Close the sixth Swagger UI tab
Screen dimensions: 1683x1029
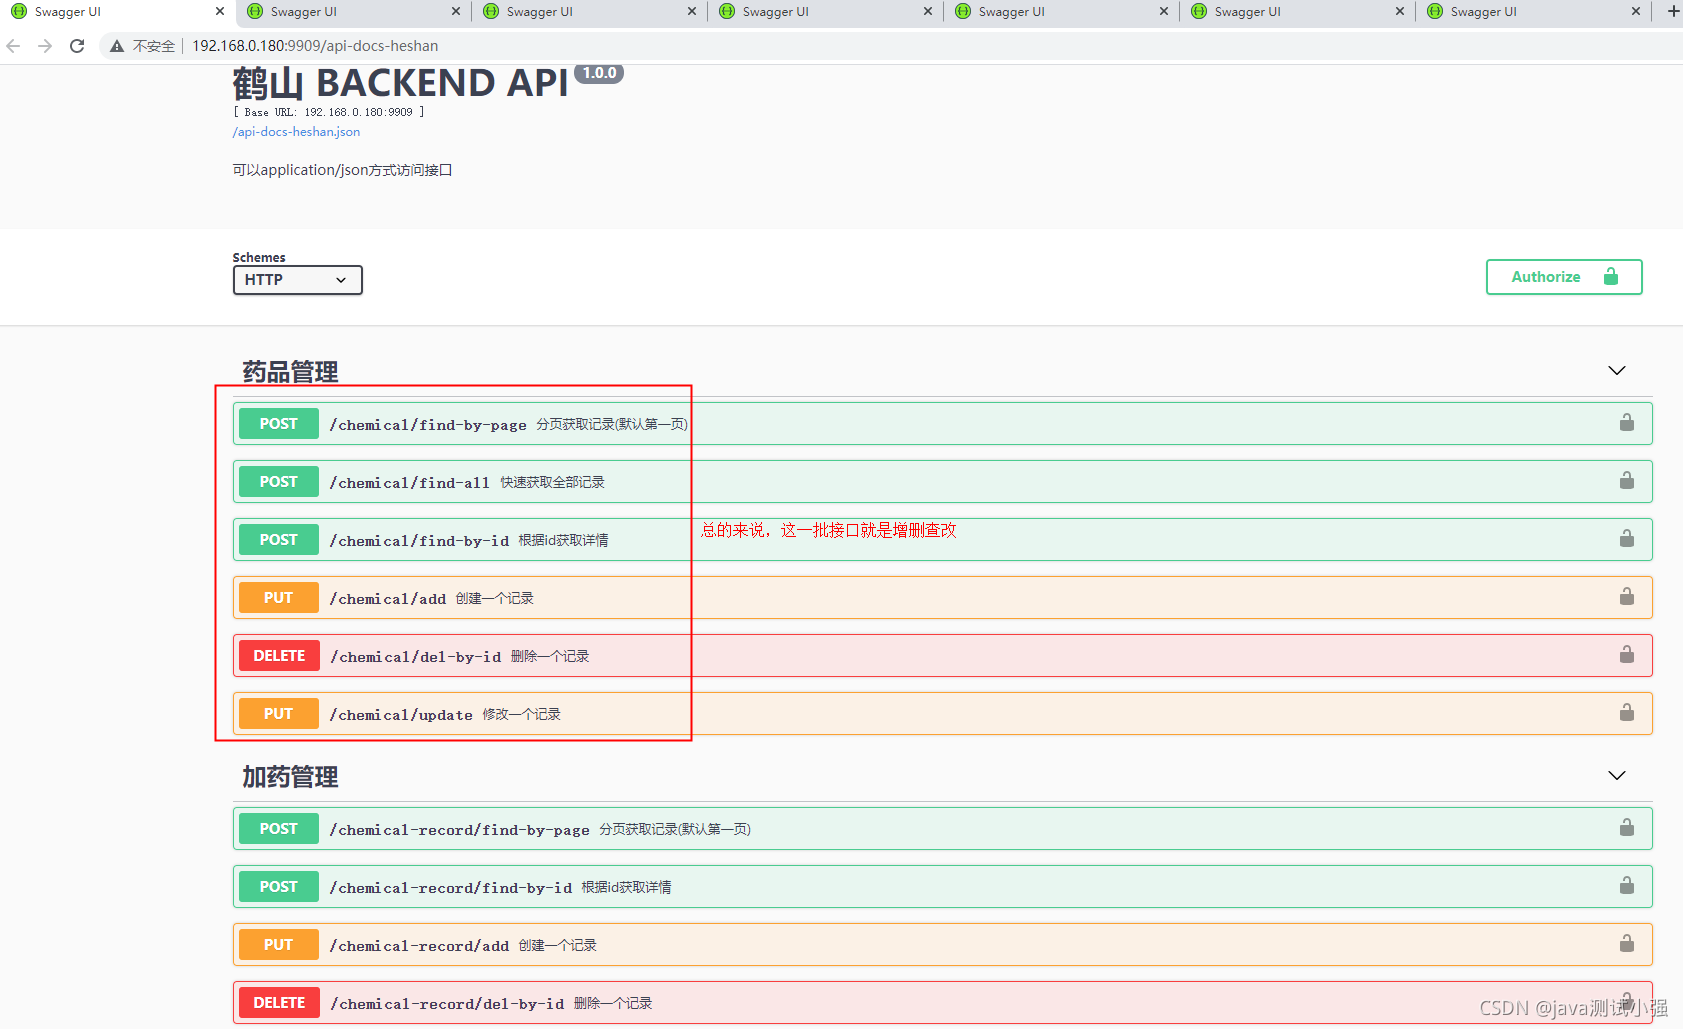pyautogui.click(x=1400, y=11)
